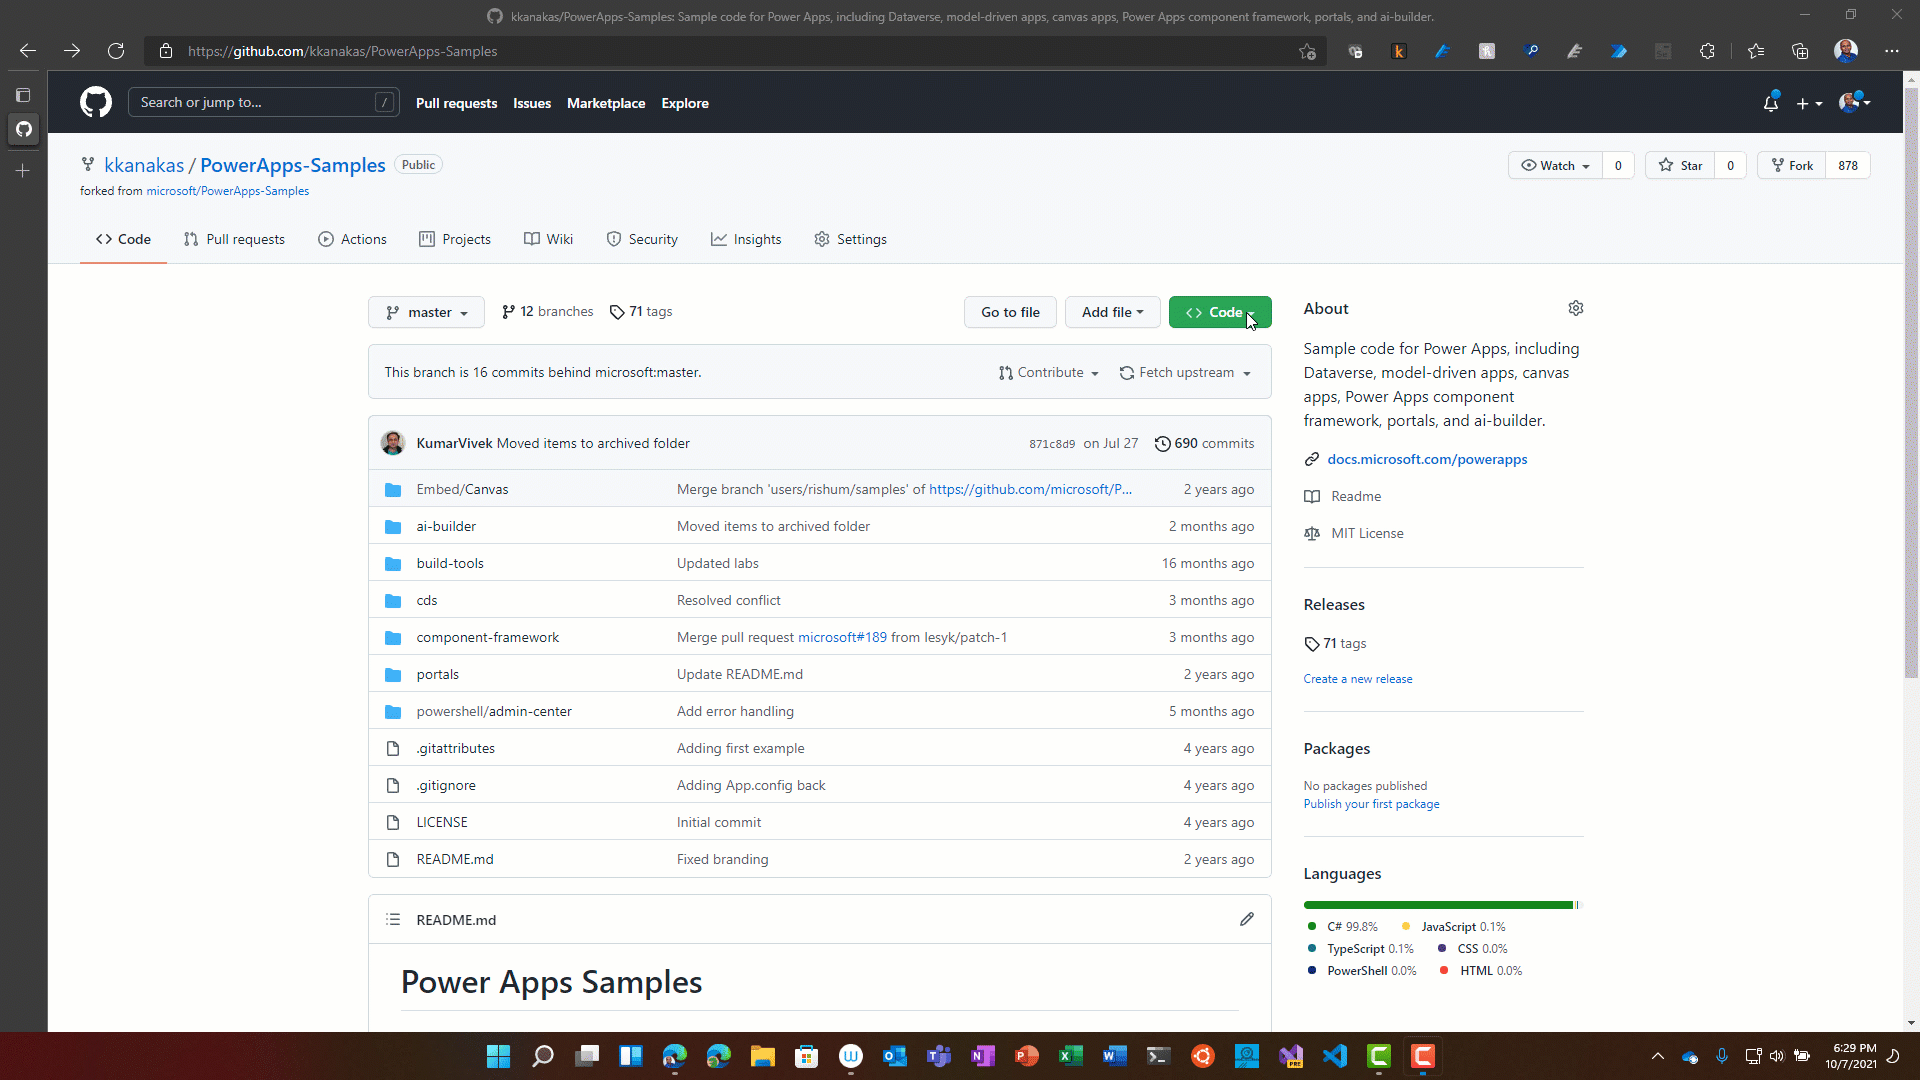This screenshot has width=1920, height=1080.
Task: Open the Actions tab
Action: click(x=352, y=239)
